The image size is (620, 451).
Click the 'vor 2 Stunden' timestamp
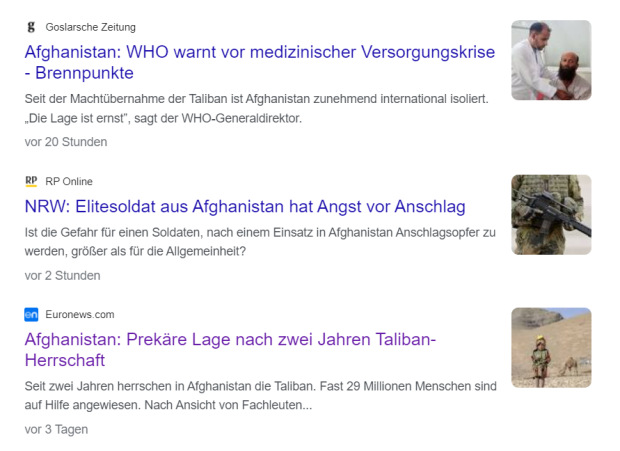(x=62, y=276)
